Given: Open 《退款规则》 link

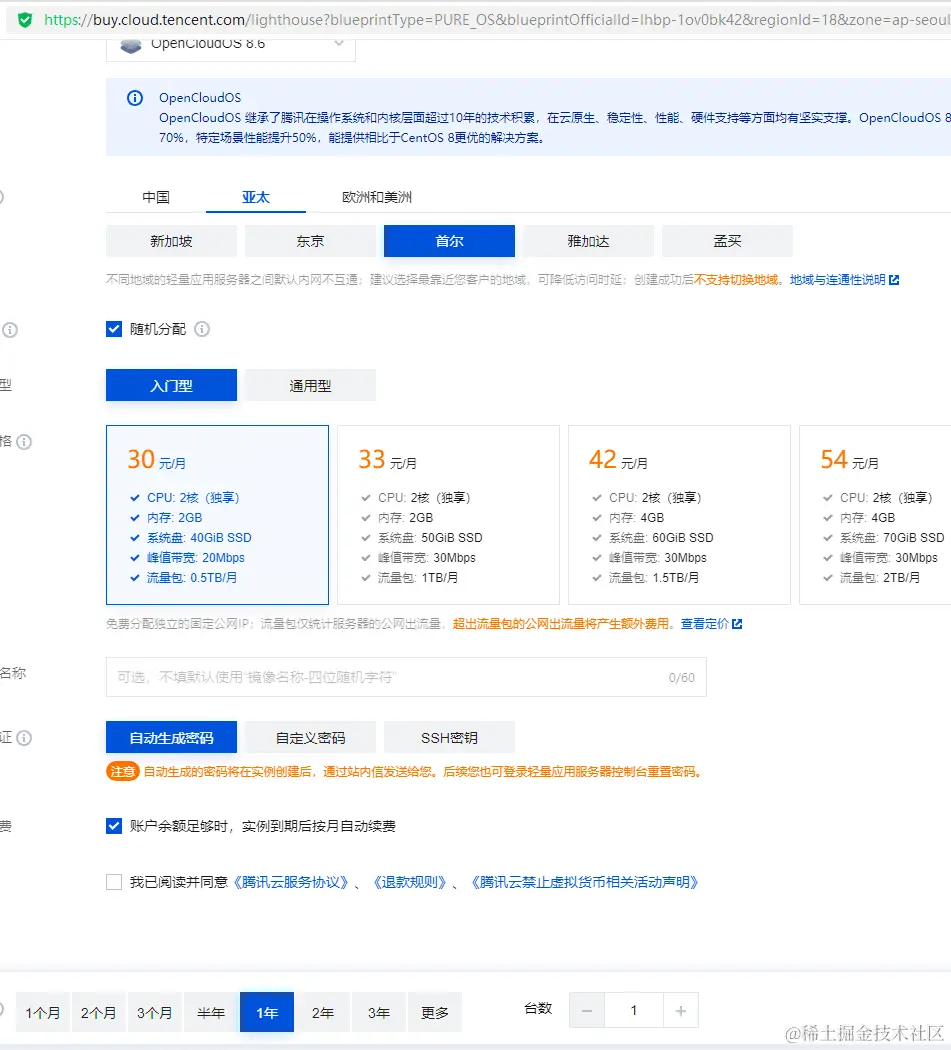Looking at the screenshot, I should 409,882.
